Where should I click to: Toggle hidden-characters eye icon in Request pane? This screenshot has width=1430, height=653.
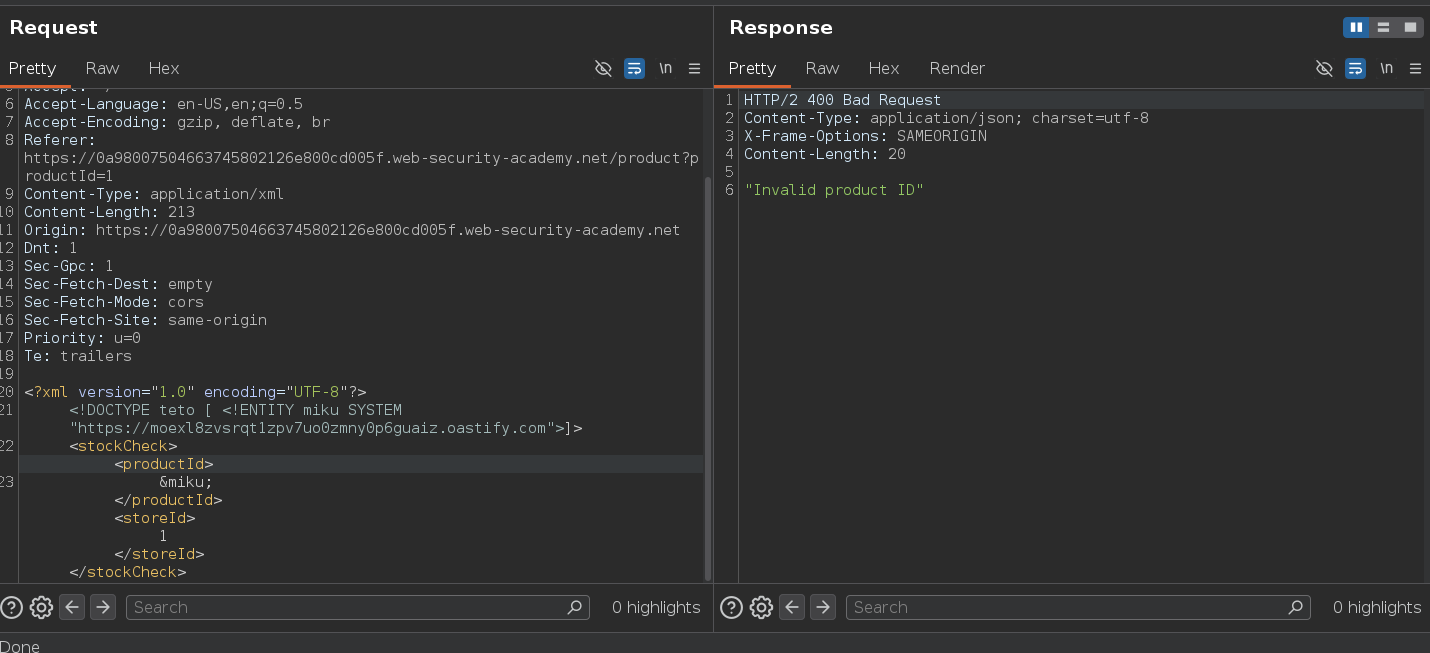[603, 68]
